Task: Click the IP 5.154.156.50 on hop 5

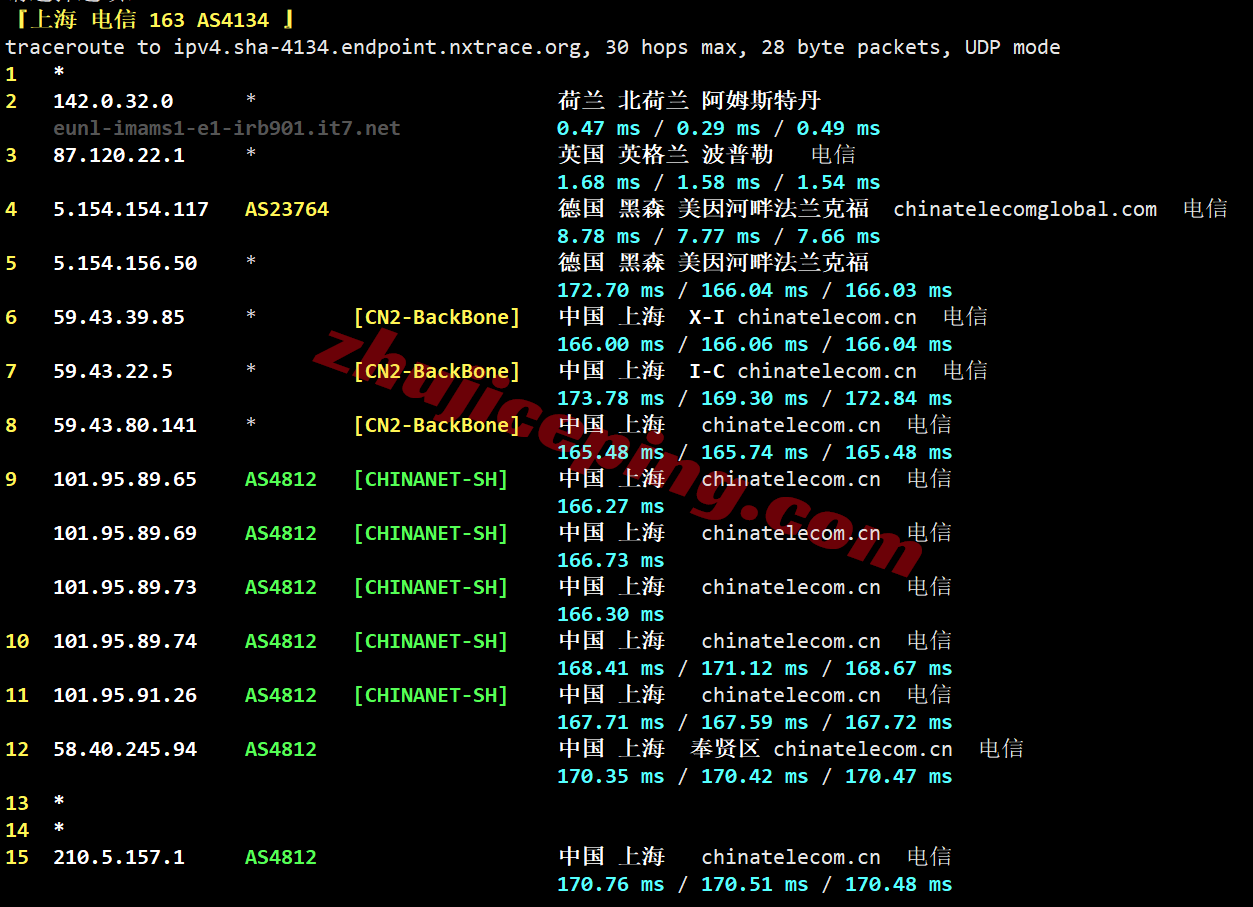Action: pyautogui.click(x=125, y=263)
